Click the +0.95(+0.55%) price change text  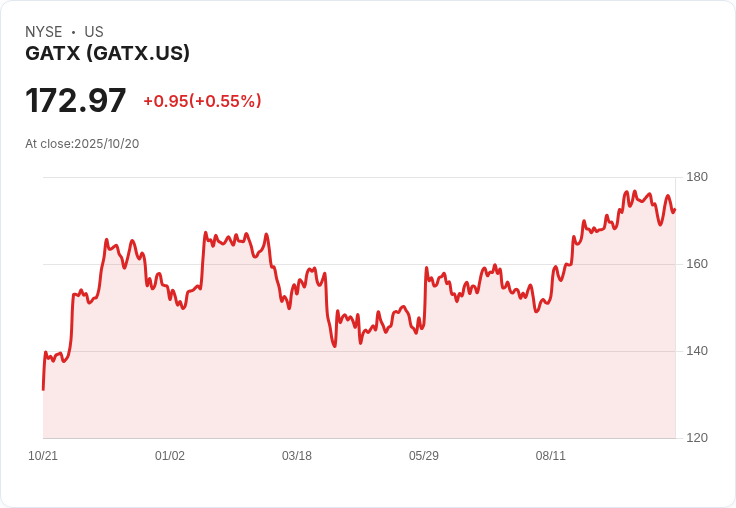tap(202, 101)
